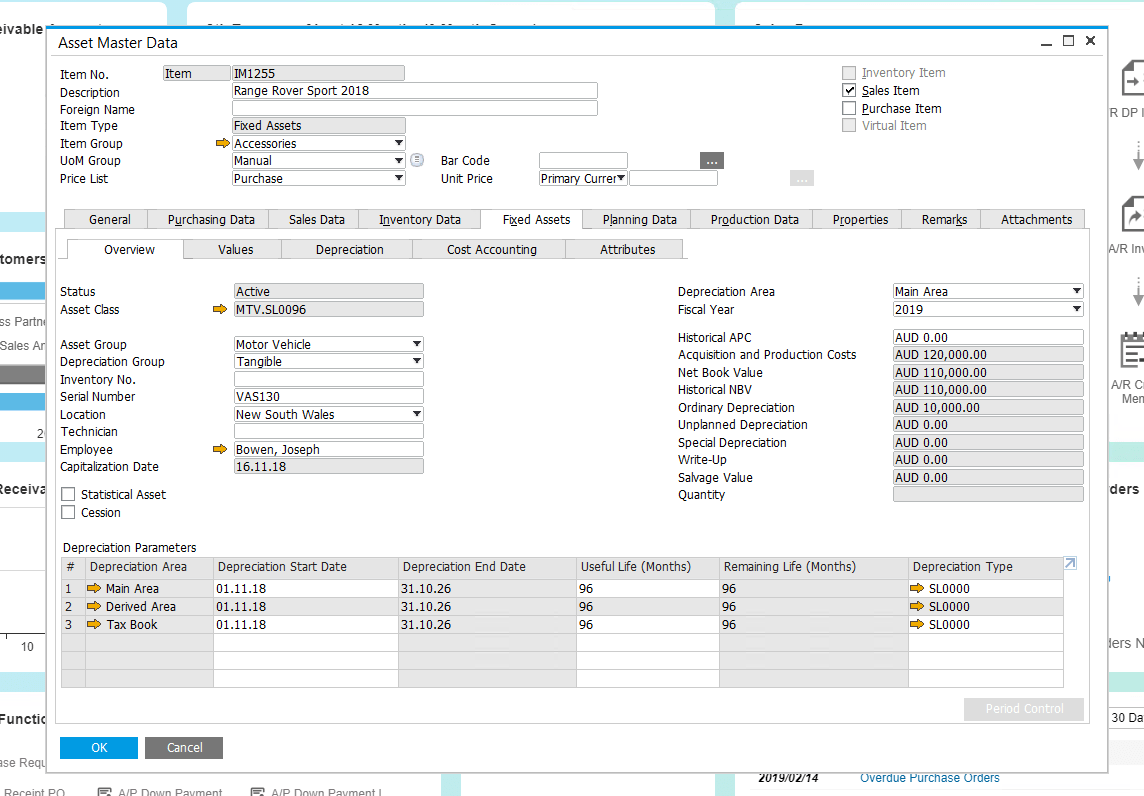
Task: Enable the Statistical Asset checkbox
Action: (69, 495)
